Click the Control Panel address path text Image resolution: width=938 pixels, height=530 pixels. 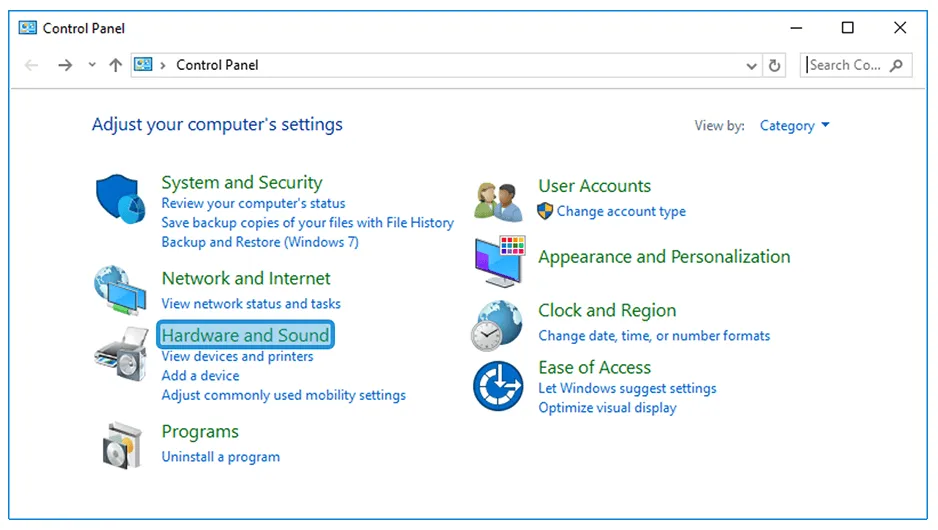coord(217,65)
